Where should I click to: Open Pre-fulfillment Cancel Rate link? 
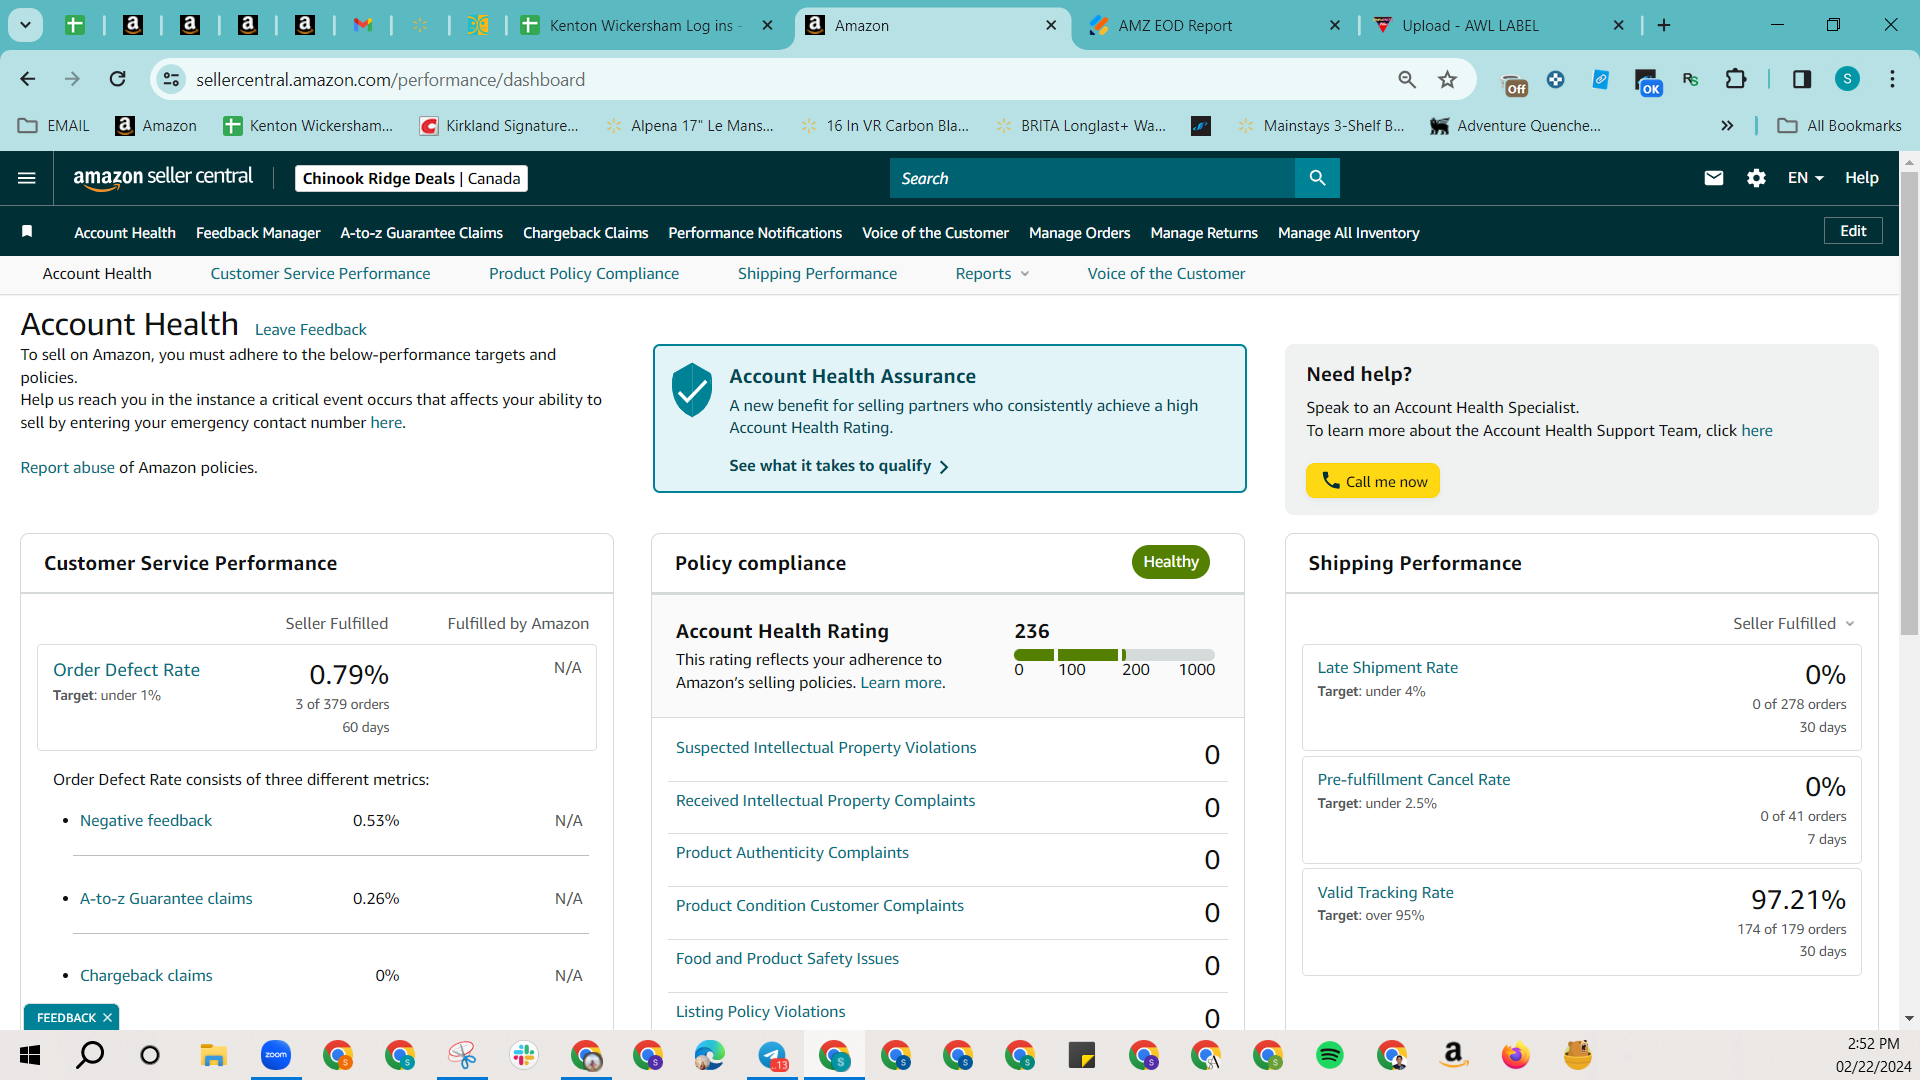click(1413, 780)
